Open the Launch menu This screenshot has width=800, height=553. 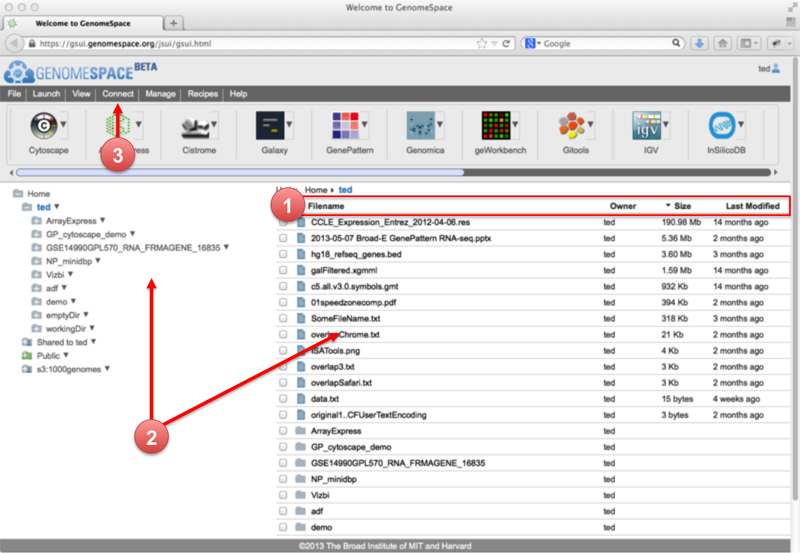point(46,94)
